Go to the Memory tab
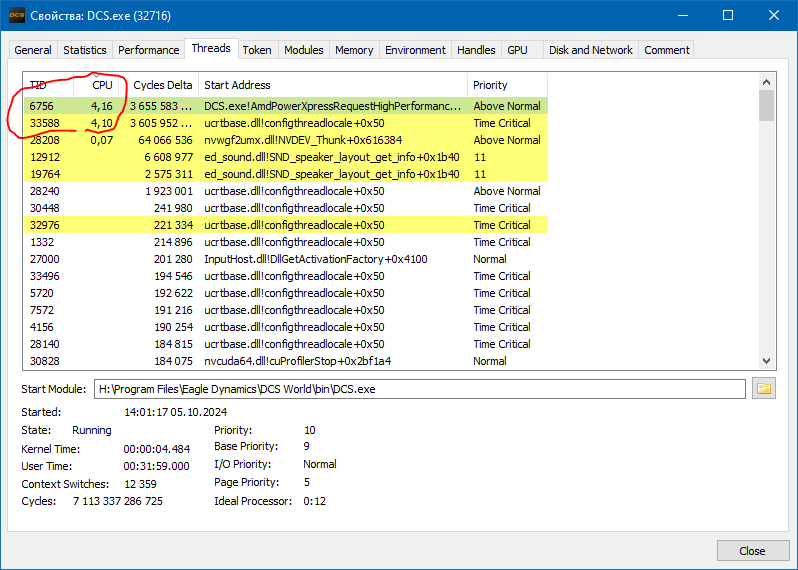 click(354, 50)
